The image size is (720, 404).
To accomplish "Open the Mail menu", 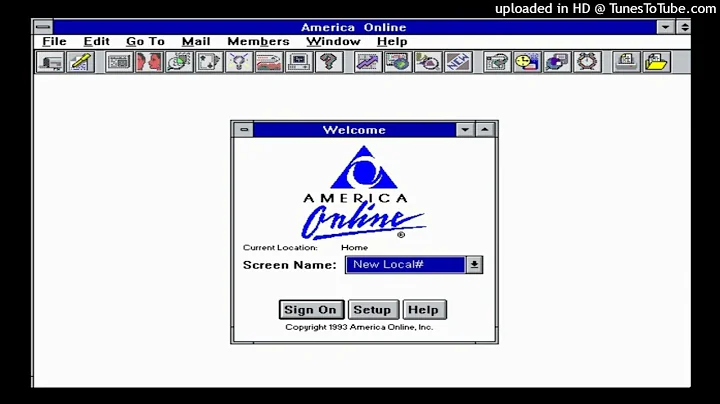I will tap(196, 41).
